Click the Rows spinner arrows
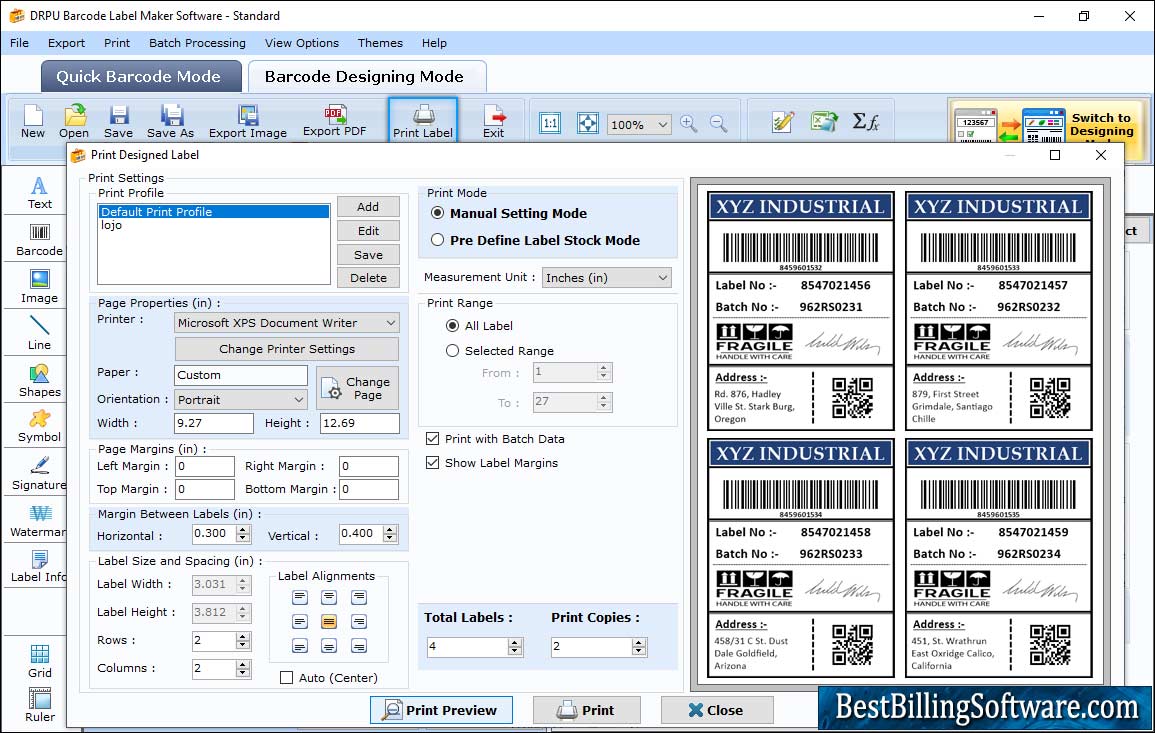The image size is (1155, 733). [243, 641]
